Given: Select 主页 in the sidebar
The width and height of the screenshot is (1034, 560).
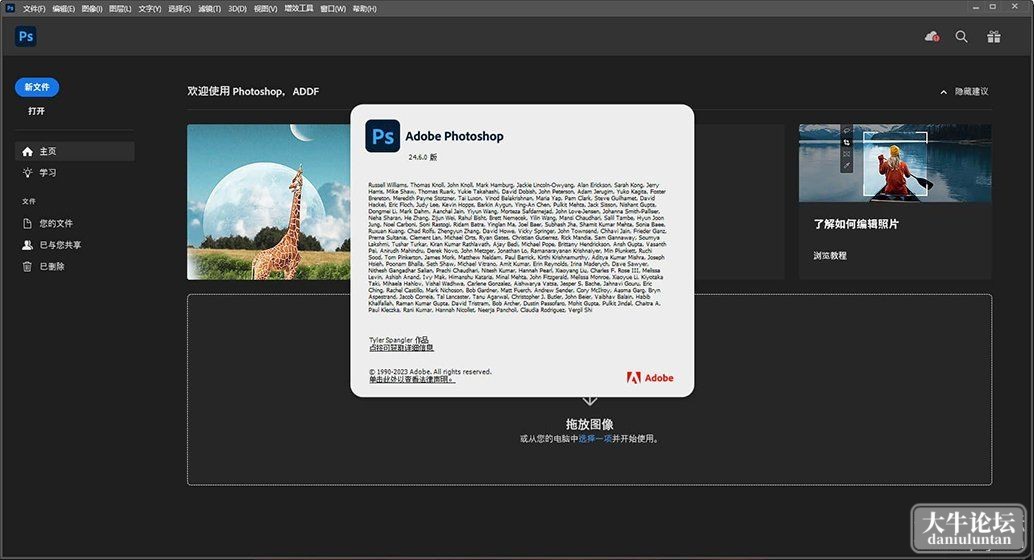Looking at the screenshot, I should tap(75, 152).
